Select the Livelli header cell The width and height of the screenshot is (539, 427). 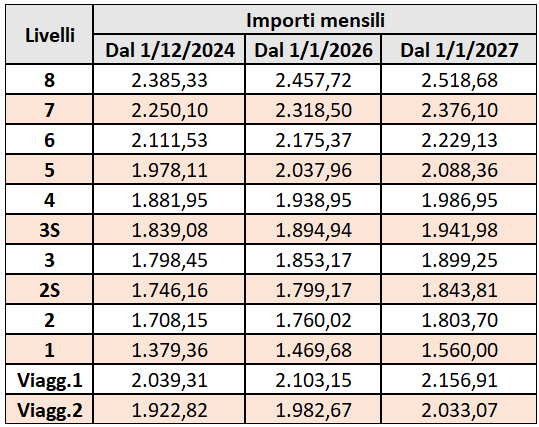(50, 34)
